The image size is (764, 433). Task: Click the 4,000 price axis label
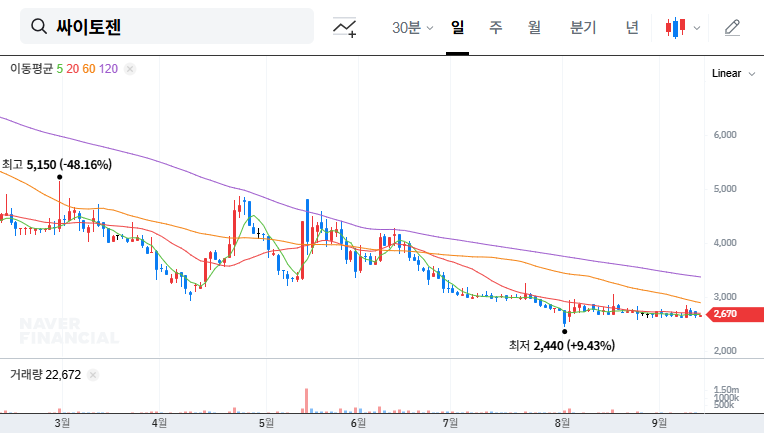[725, 243]
